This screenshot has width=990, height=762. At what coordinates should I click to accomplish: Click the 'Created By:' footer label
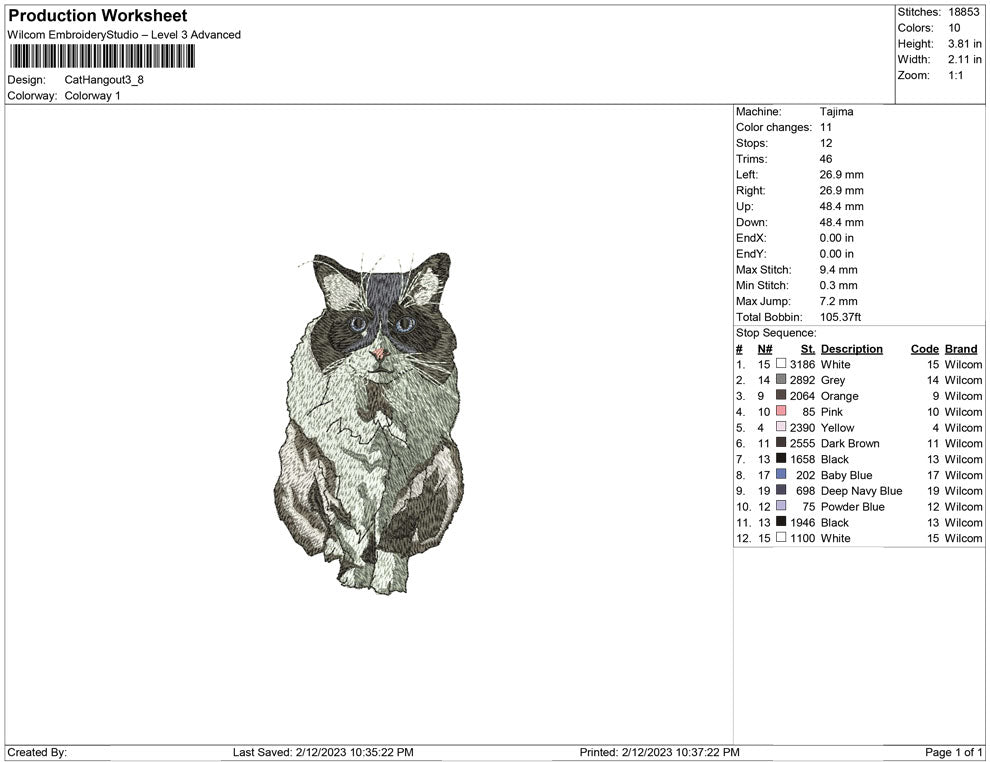click(x=37, y=752)
